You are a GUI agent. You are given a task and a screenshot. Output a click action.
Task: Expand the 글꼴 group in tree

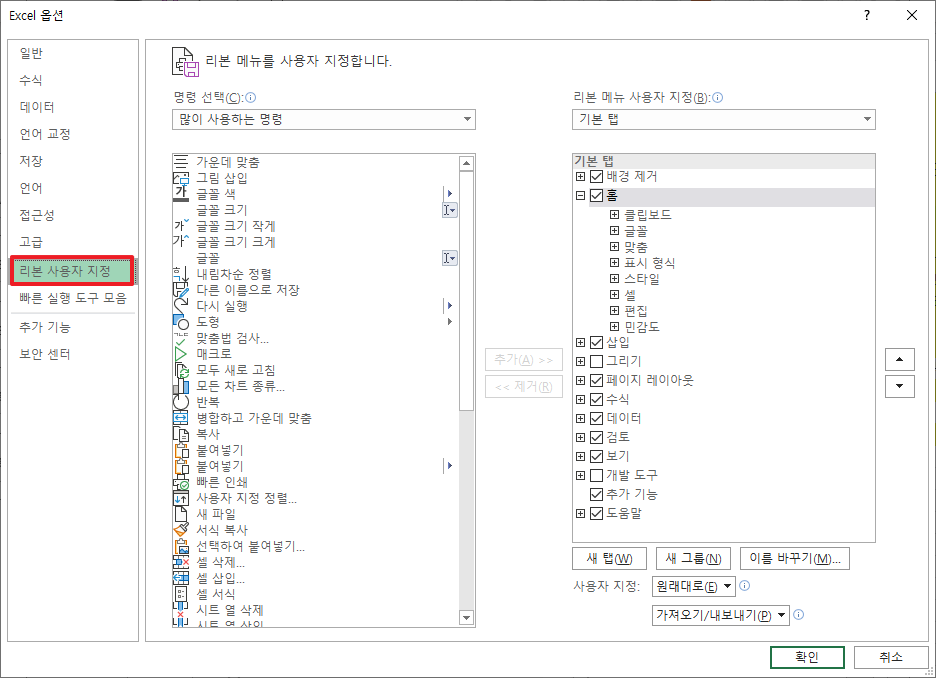614,230
